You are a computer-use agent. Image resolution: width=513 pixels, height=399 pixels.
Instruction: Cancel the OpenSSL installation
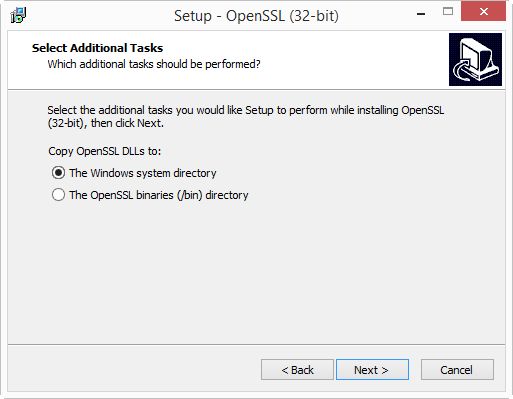click(x=457, y=370)
